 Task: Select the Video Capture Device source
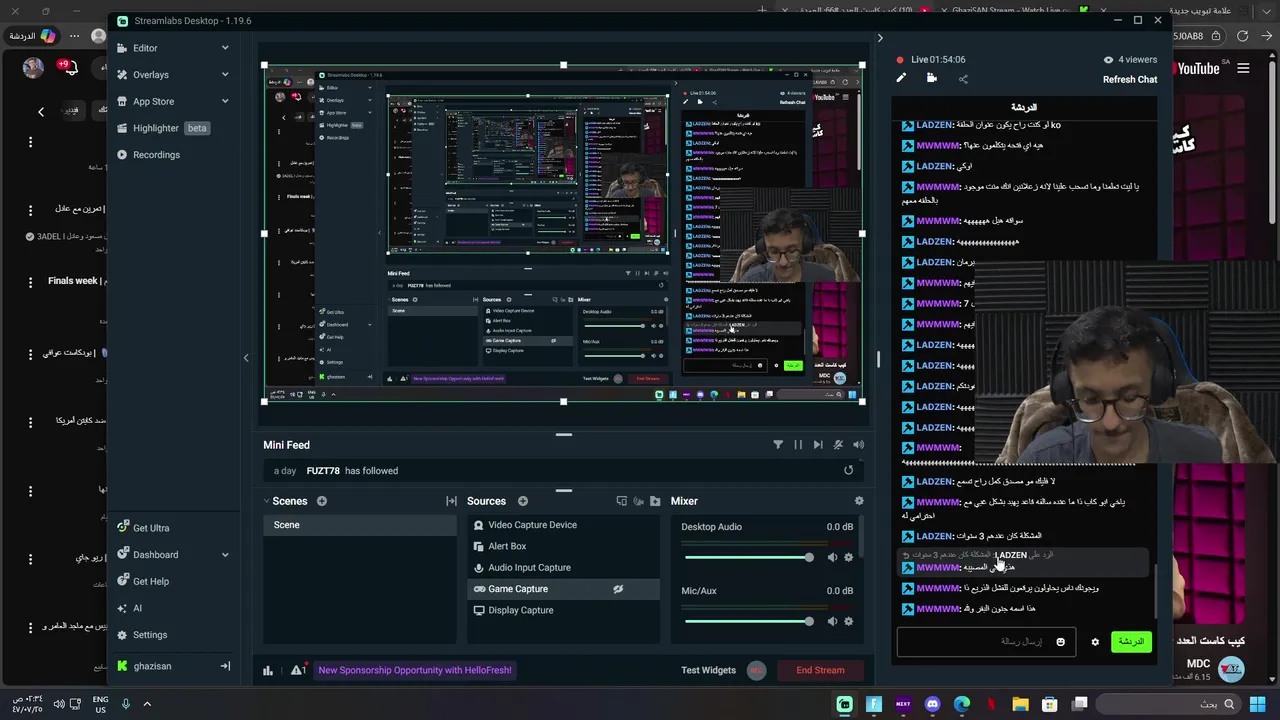[x=562, y=525]
